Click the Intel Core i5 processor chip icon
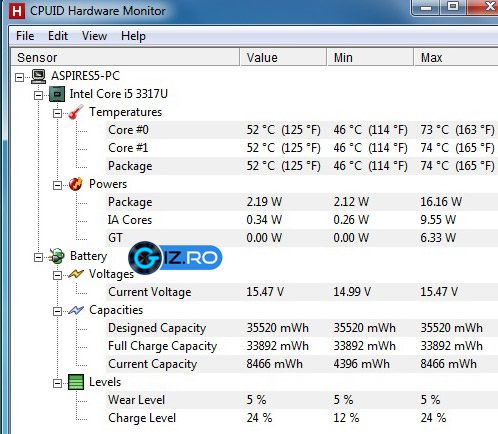The width and height of the screenshot is (498, 434). [x=57, y=94]
